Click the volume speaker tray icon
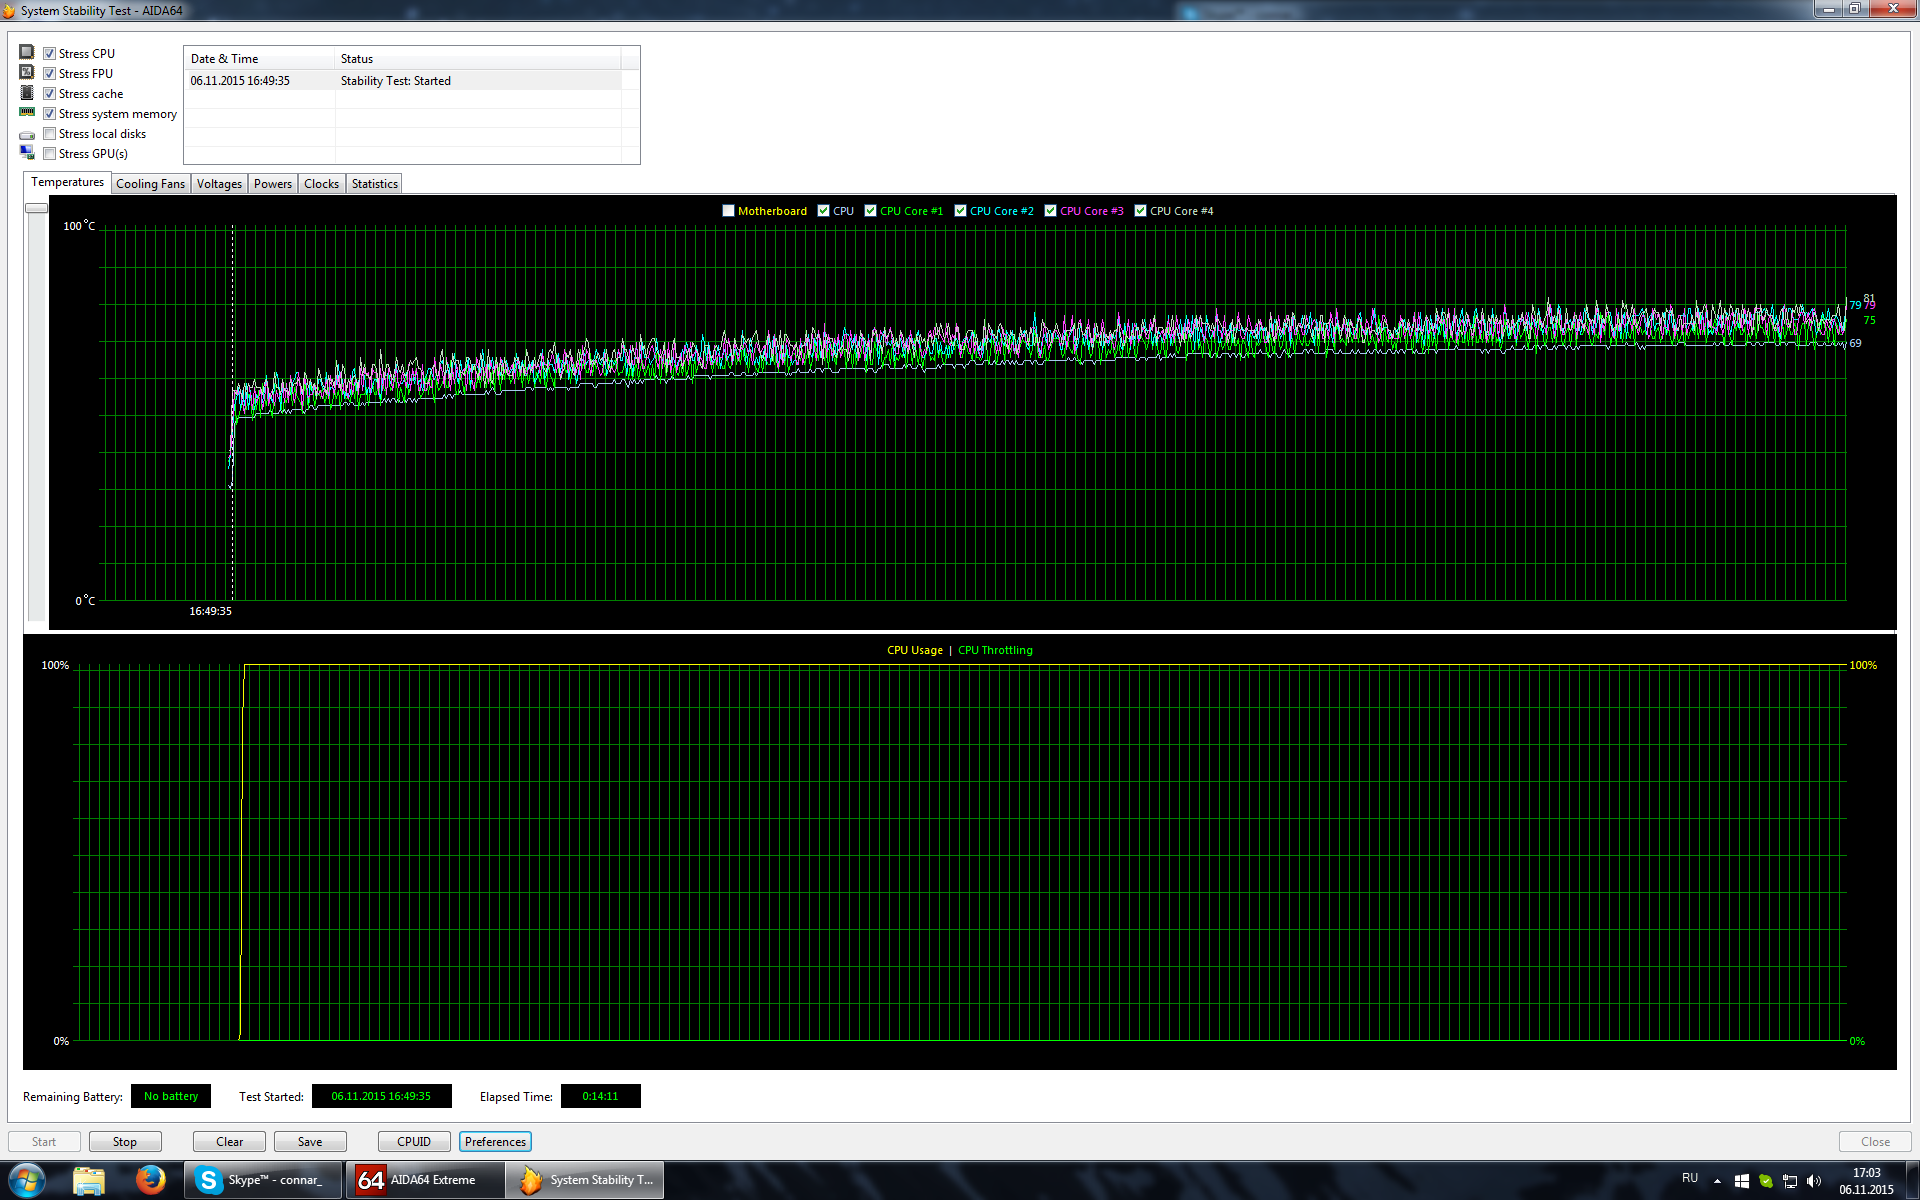 tap(1814, 1181)
